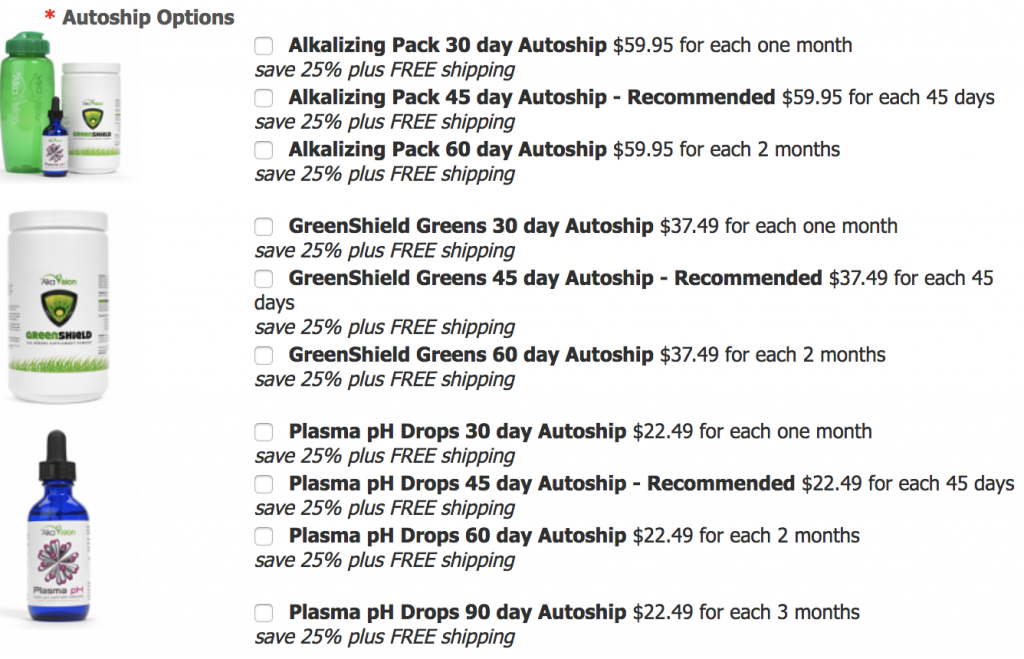The height and width of the screenshot is (659, 1024).
Task: Check GreenShield Greens 45 day Autoship option
Action: coord(263,279)
